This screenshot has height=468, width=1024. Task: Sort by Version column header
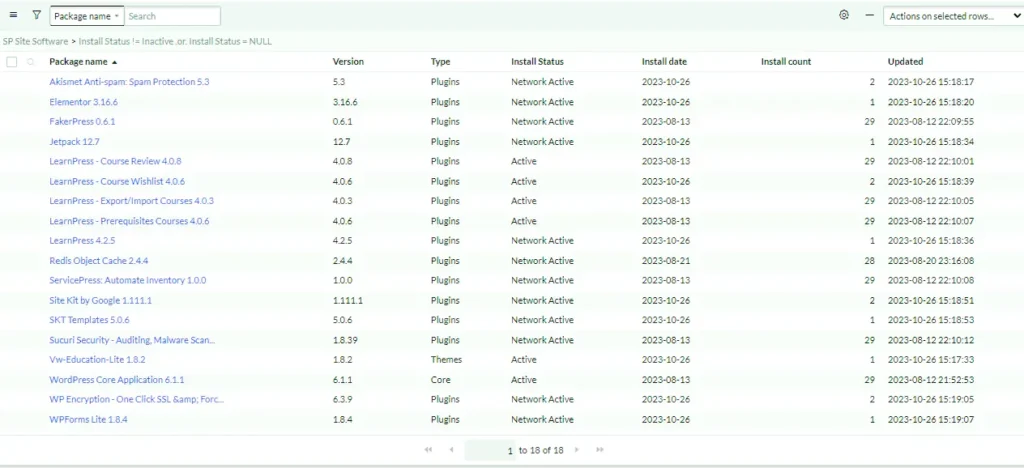pos(348,62)
